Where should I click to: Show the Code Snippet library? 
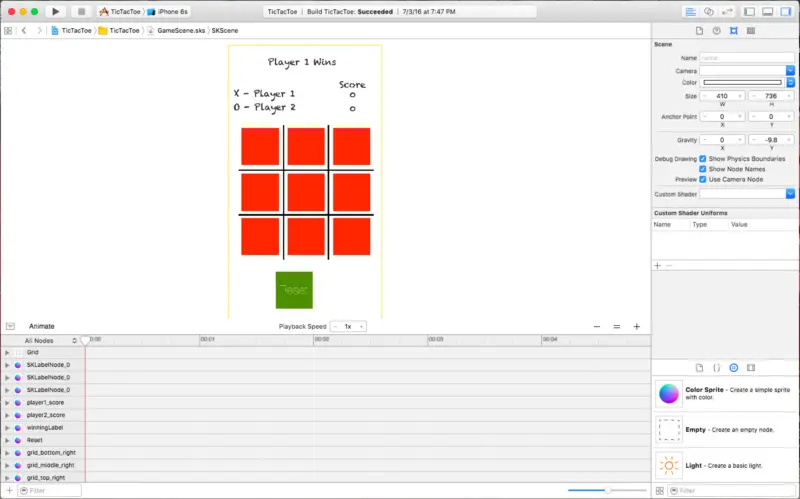716,368
